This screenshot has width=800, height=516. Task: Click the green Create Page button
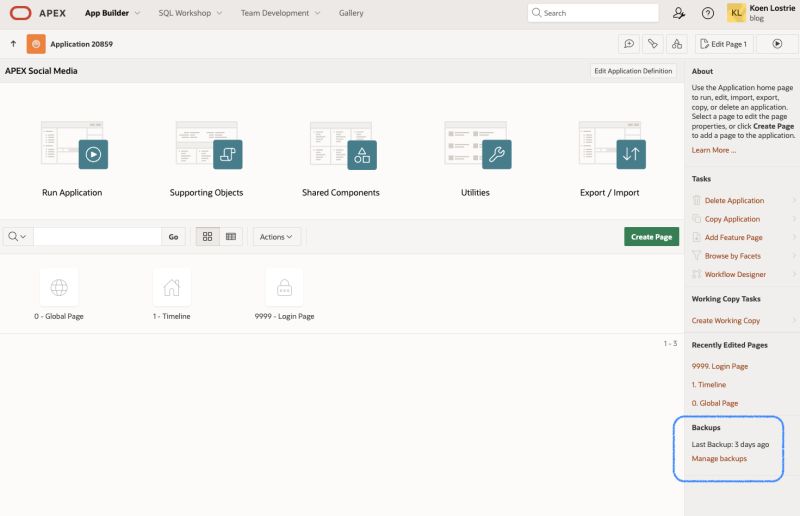[651, 236]
